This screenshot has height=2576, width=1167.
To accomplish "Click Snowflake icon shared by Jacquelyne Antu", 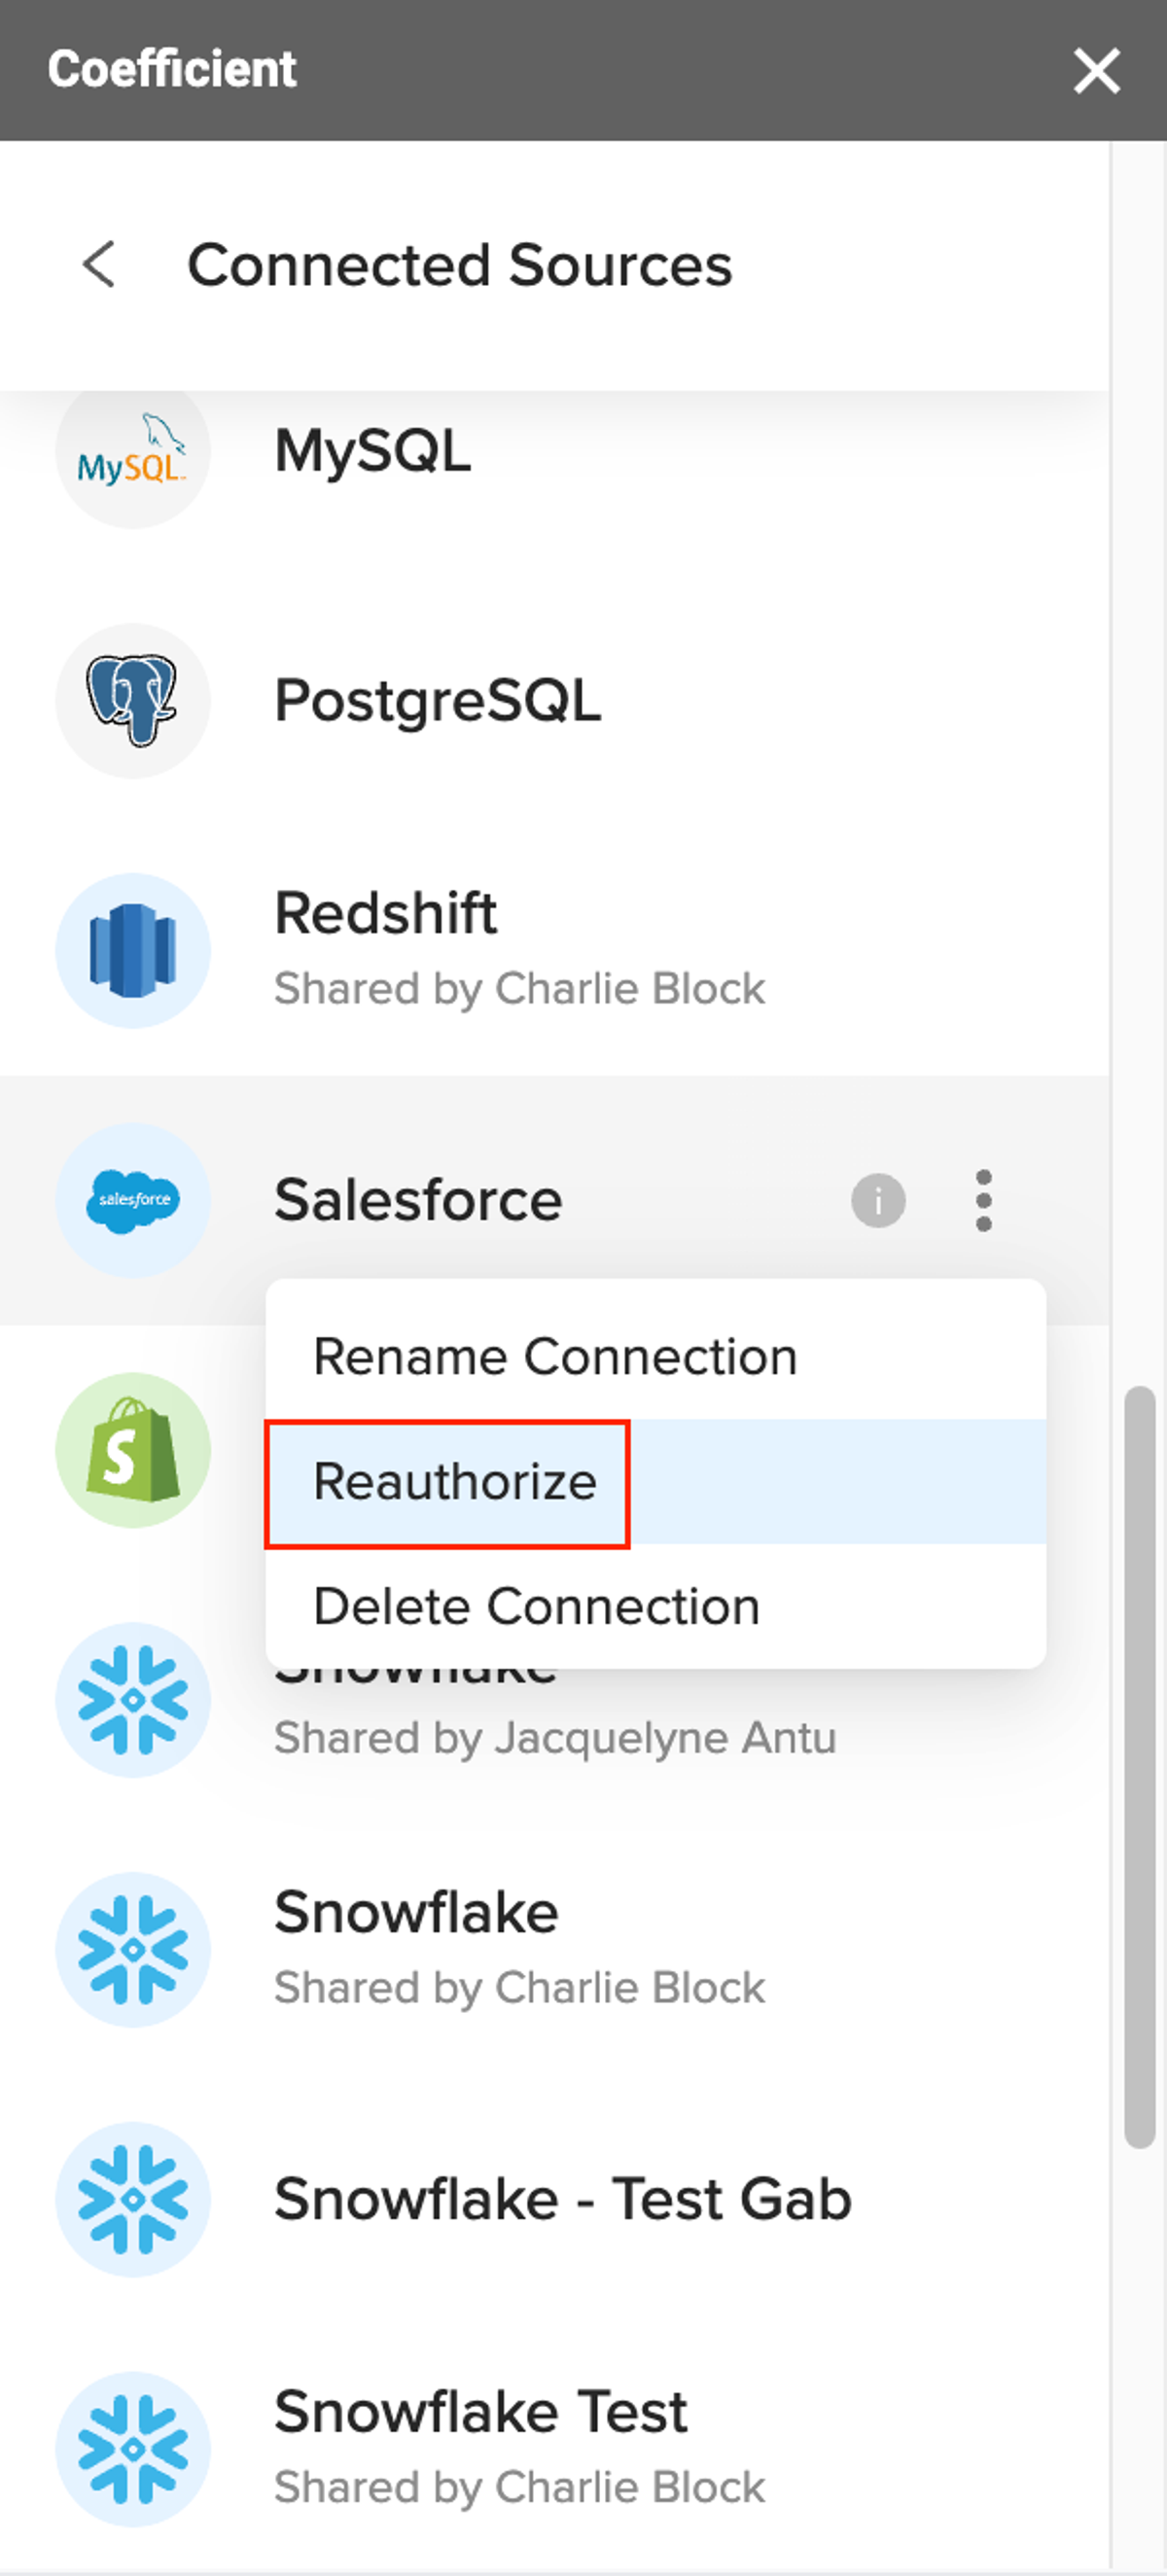I will point(133,1699).
